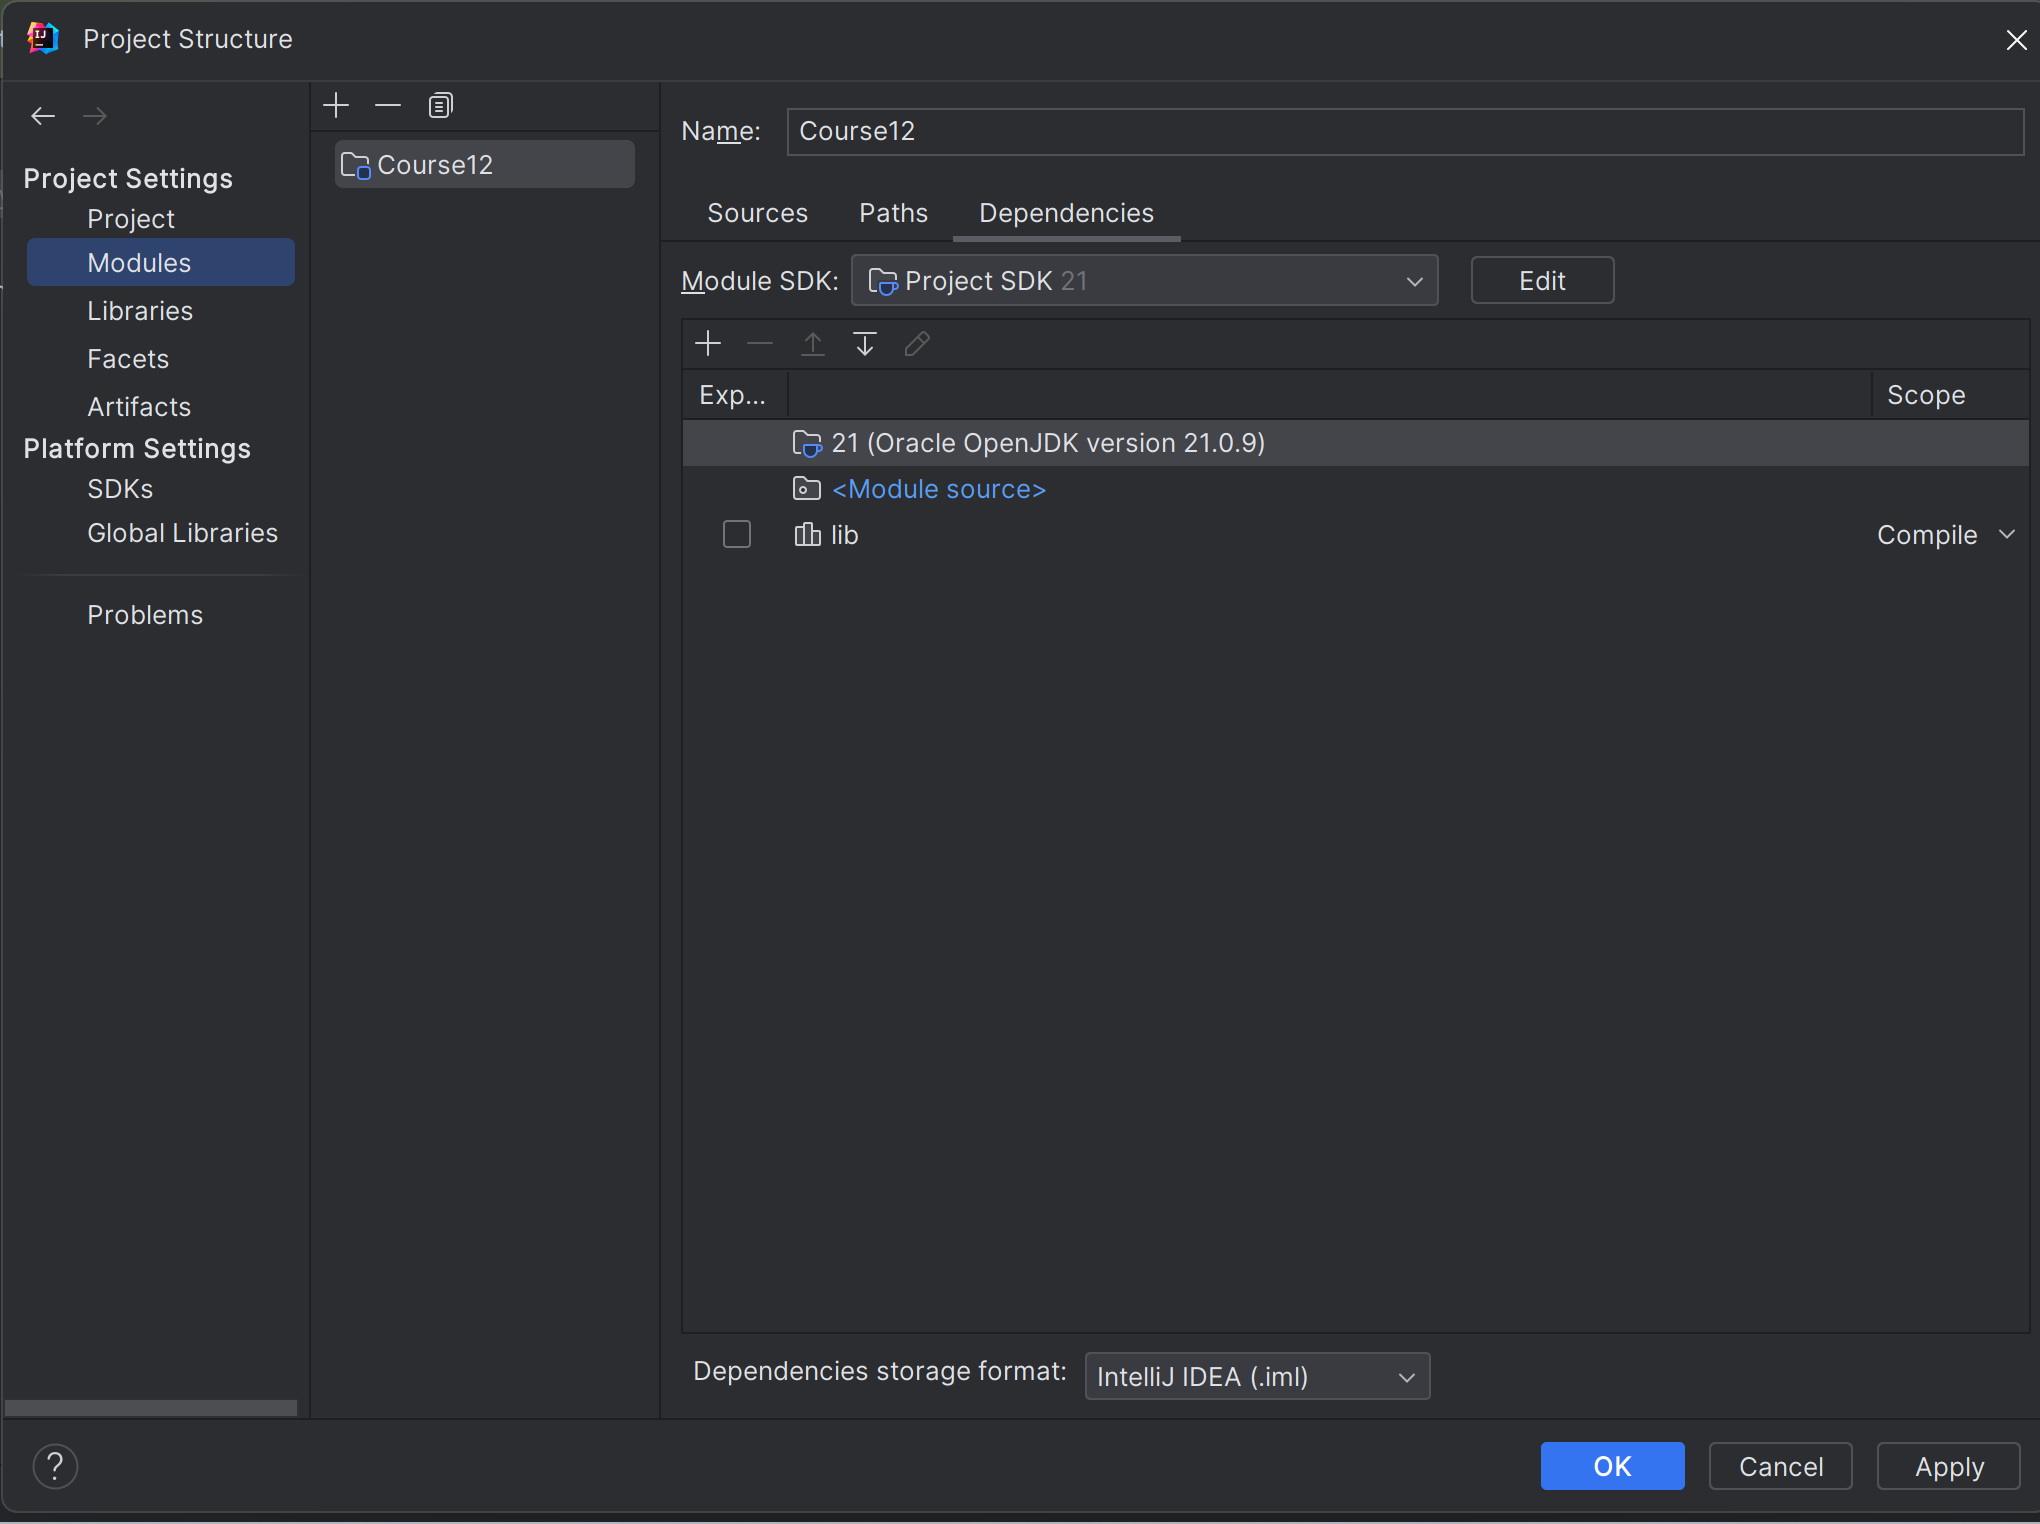The width and height of the screenshot is (2040, 1524).
Task: Open Global Libraries settings
Action: 182,533
